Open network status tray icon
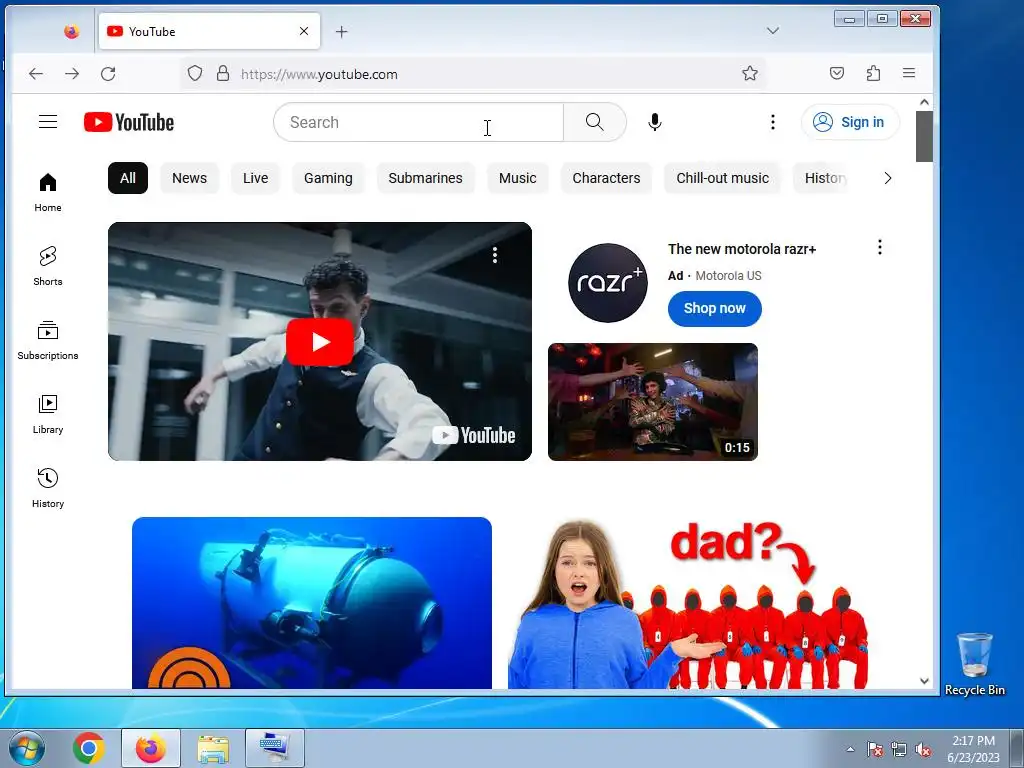This screenshot has height=768, width=1024. 899,749
